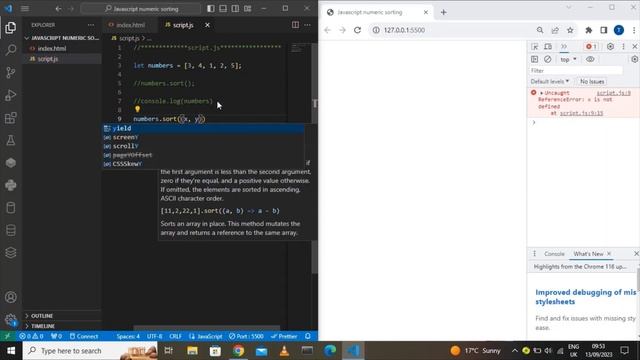
Task: Open errors and warnings in status bar
Action: click(x=31, y=336)
